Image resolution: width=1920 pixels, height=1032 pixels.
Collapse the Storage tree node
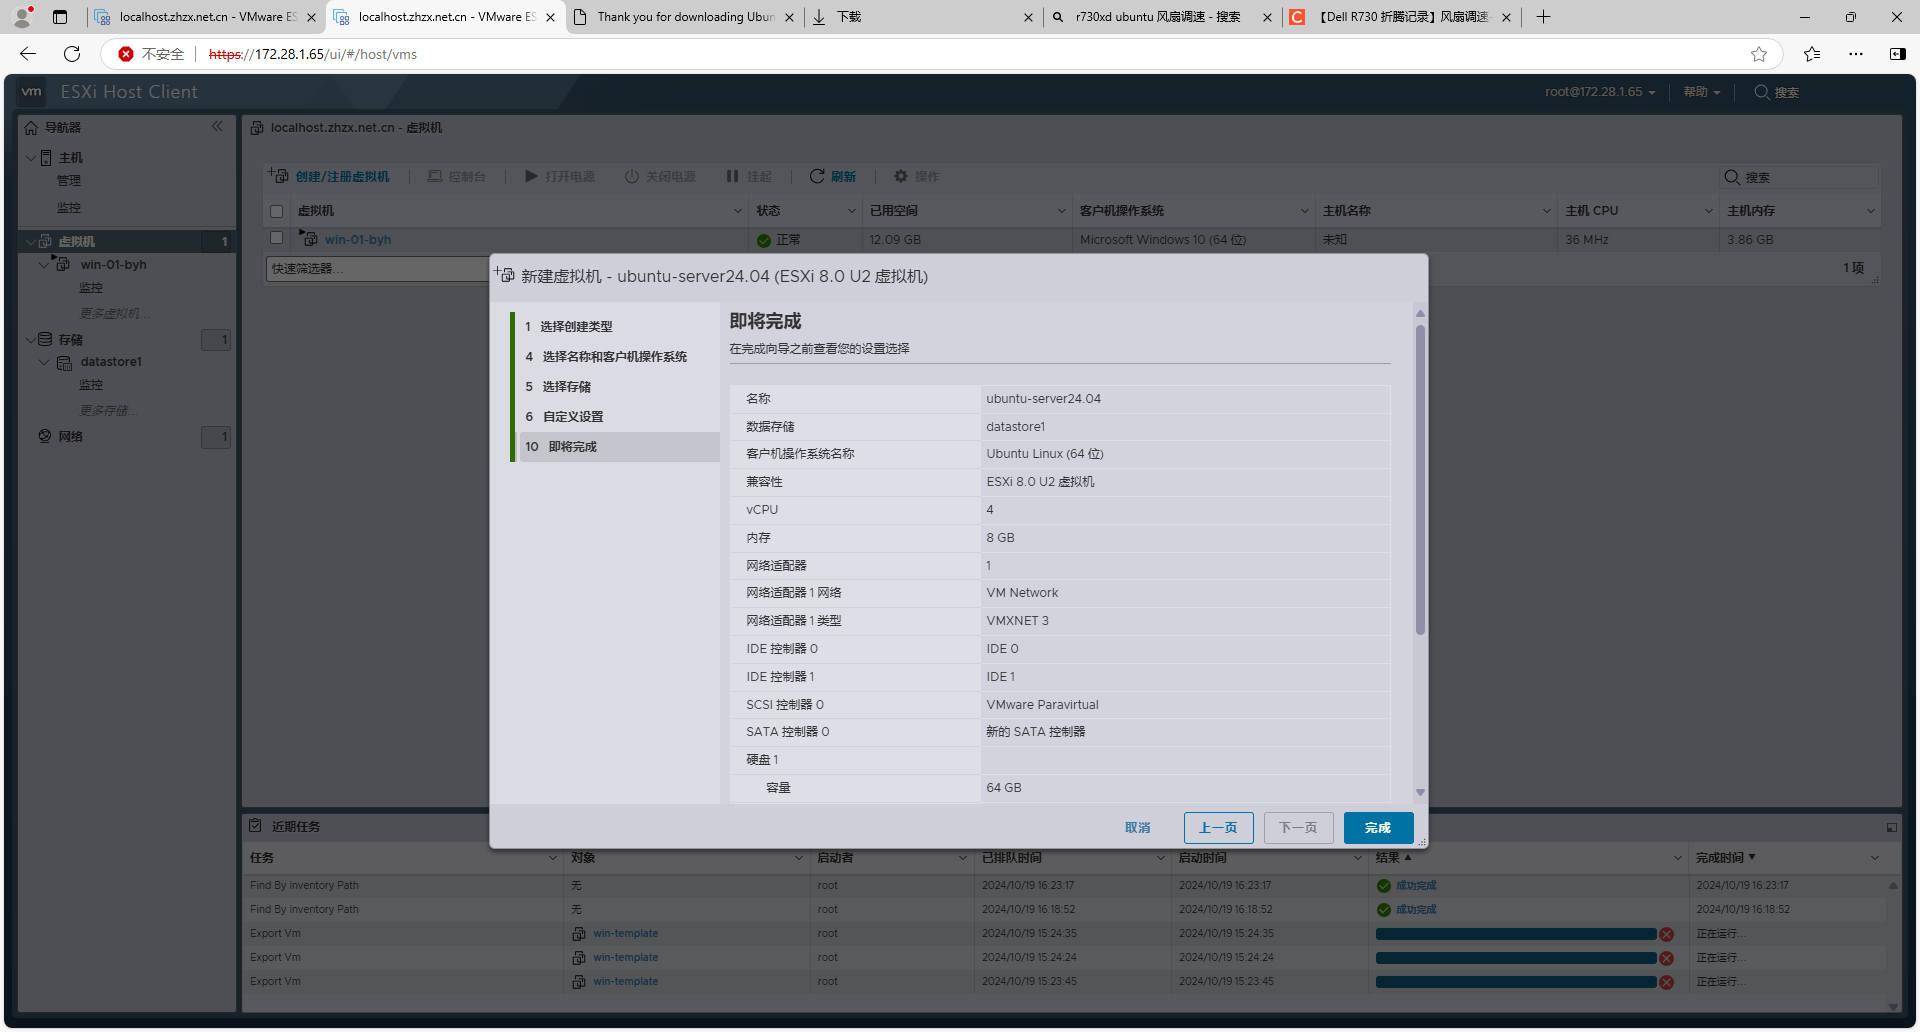31,339
